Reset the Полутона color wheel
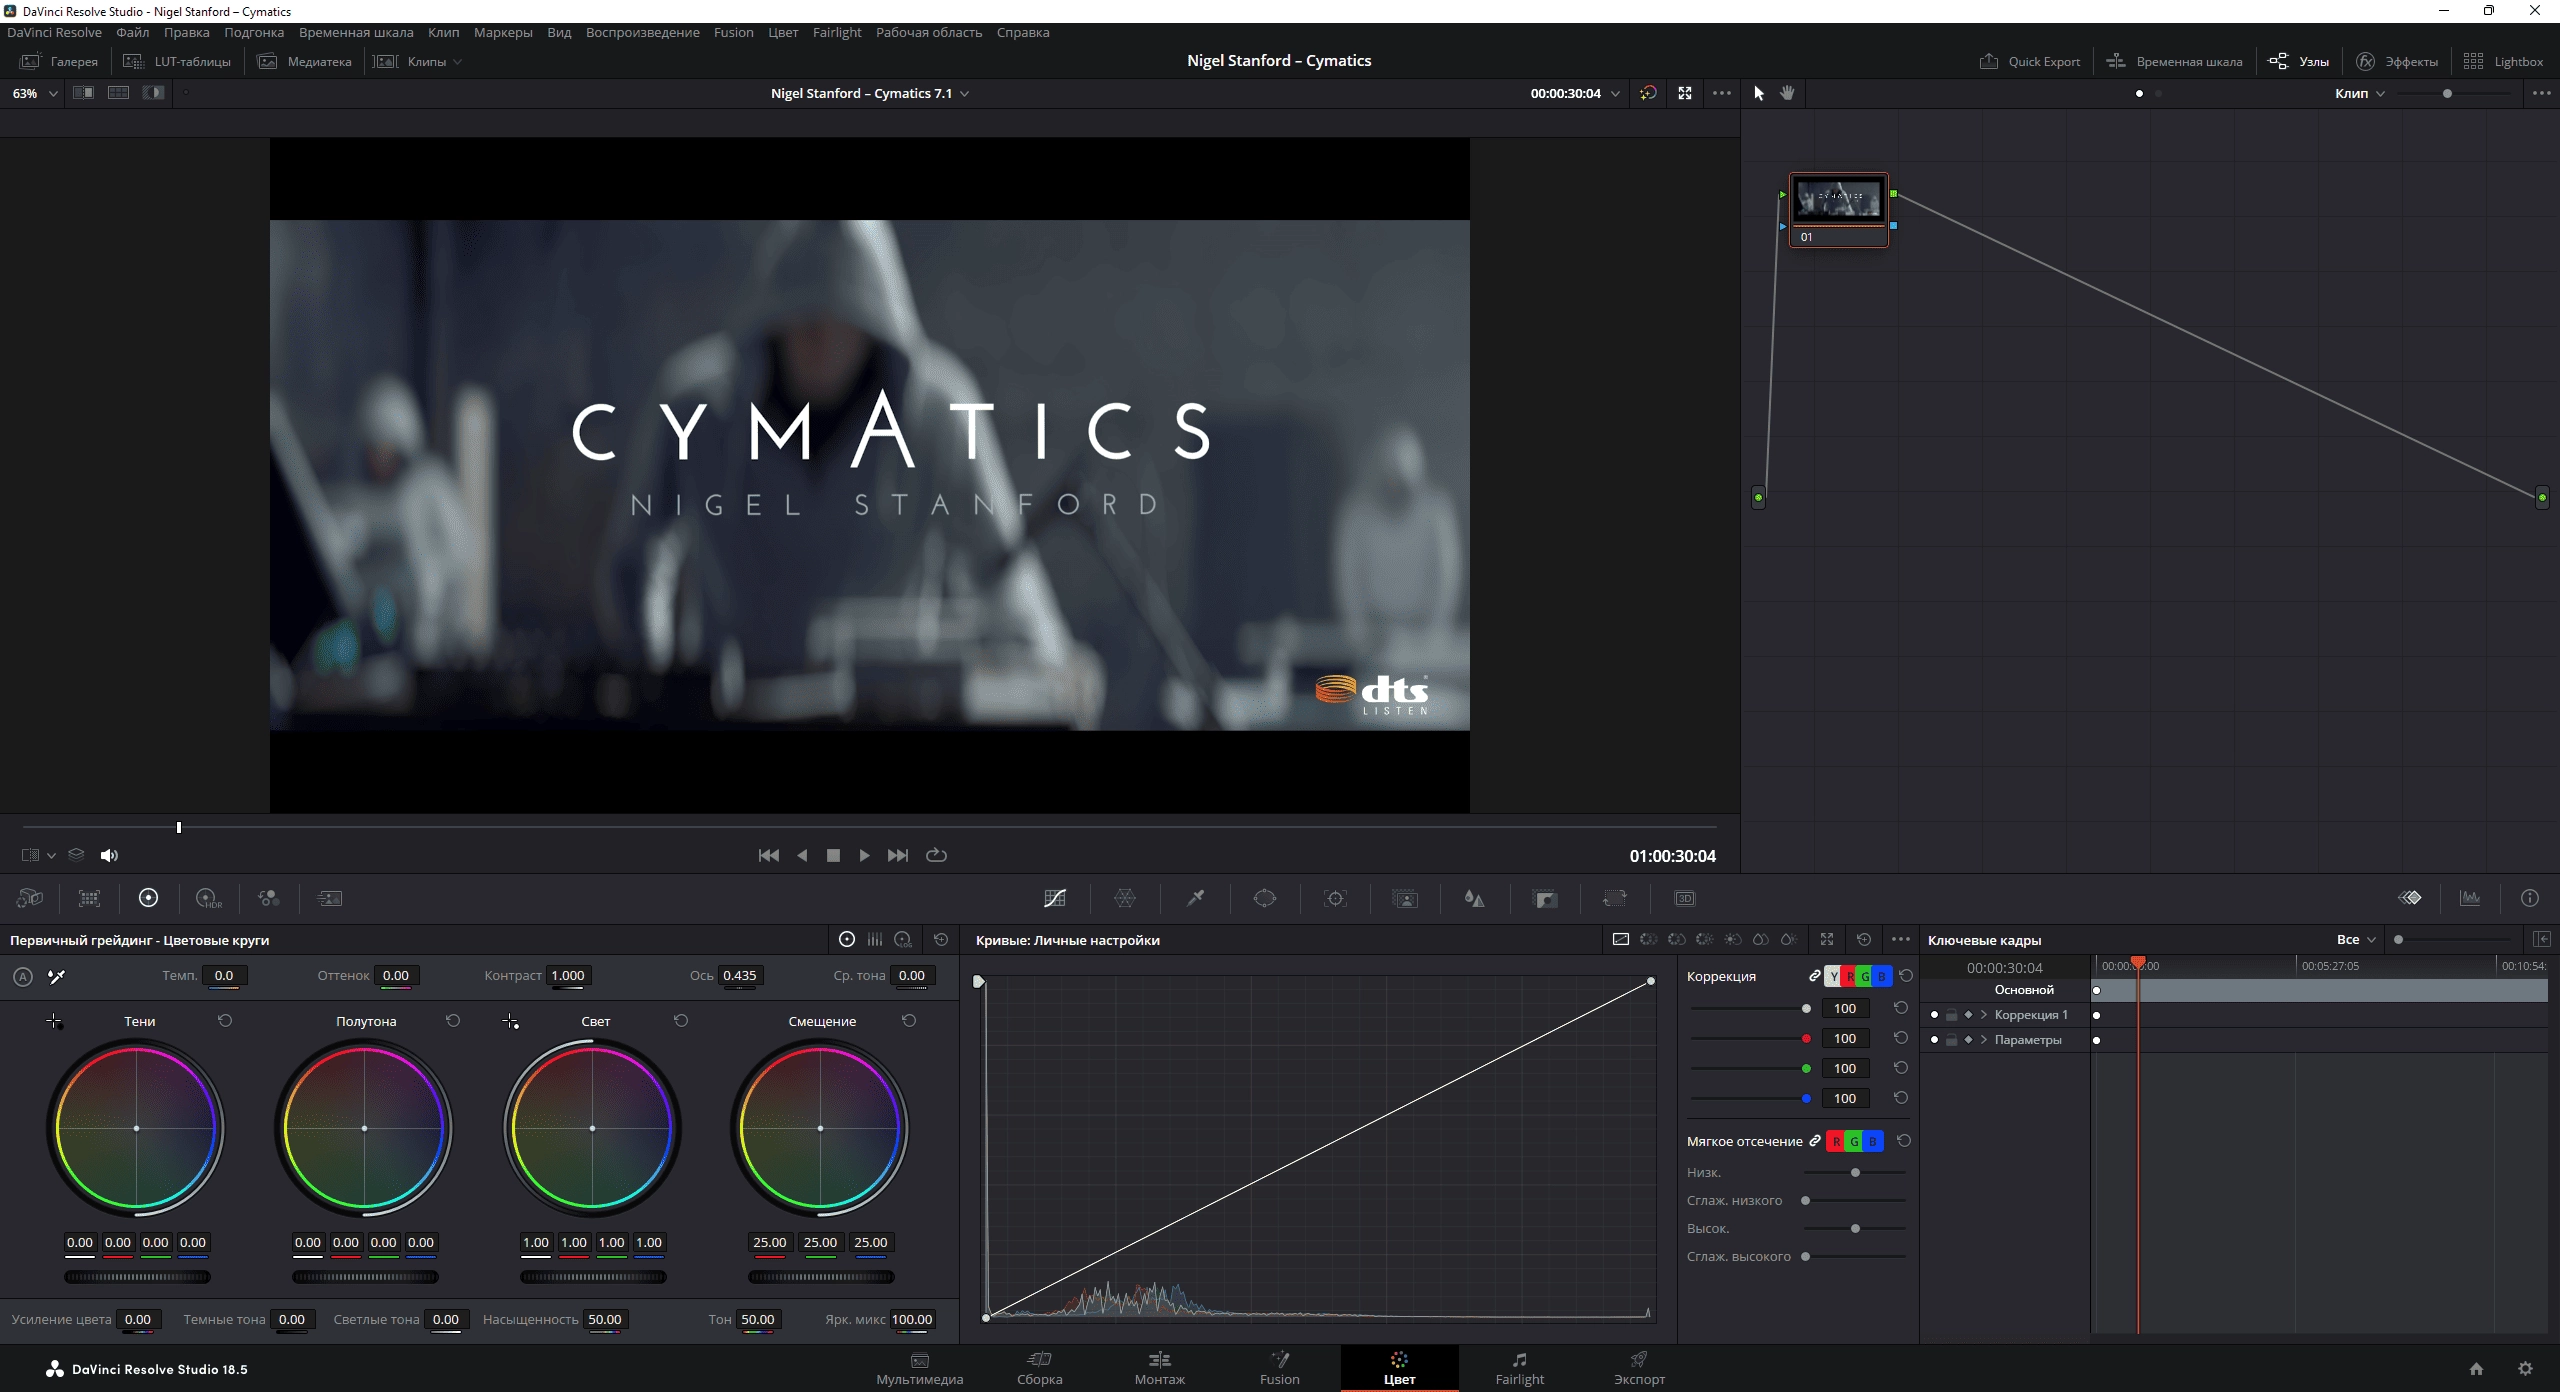Image resolution: width=2560 pixels, height=1392 pixels. click(453, 1020)
